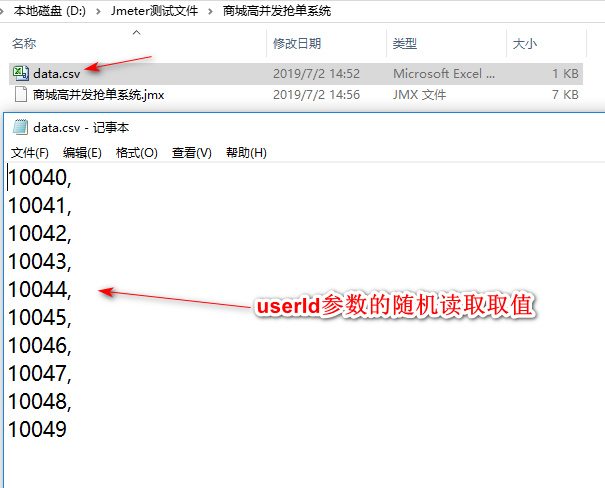Viewport: 605px width, 488px height.
Task: Place cursor on line 10042 in Notepad
Action: [40, 234]
